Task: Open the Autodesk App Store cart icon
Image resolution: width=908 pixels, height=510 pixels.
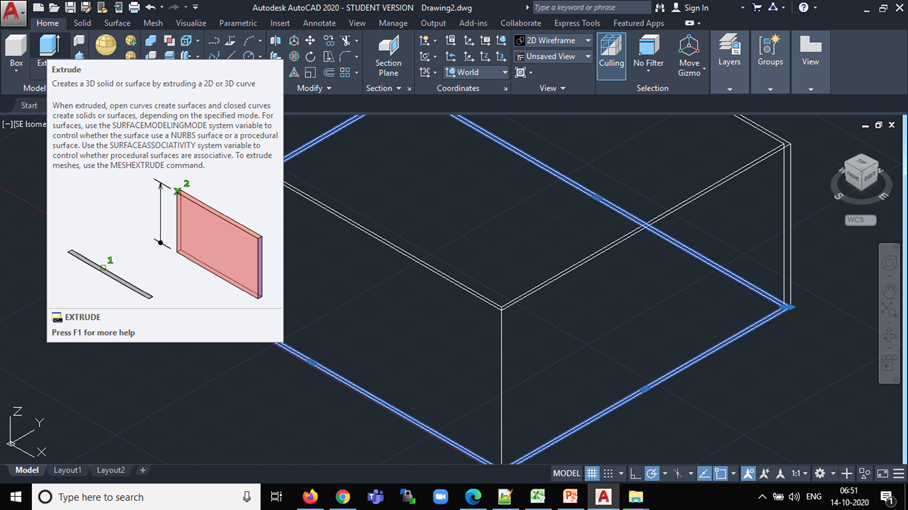Action: pyautogui.click(x=757, y=8)
